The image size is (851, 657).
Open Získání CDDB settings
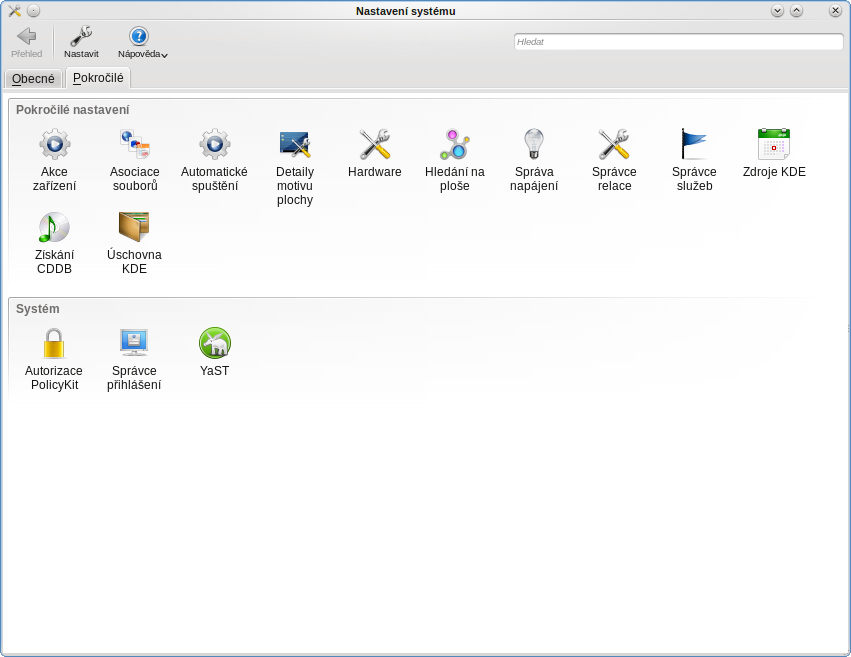point(54,243)
